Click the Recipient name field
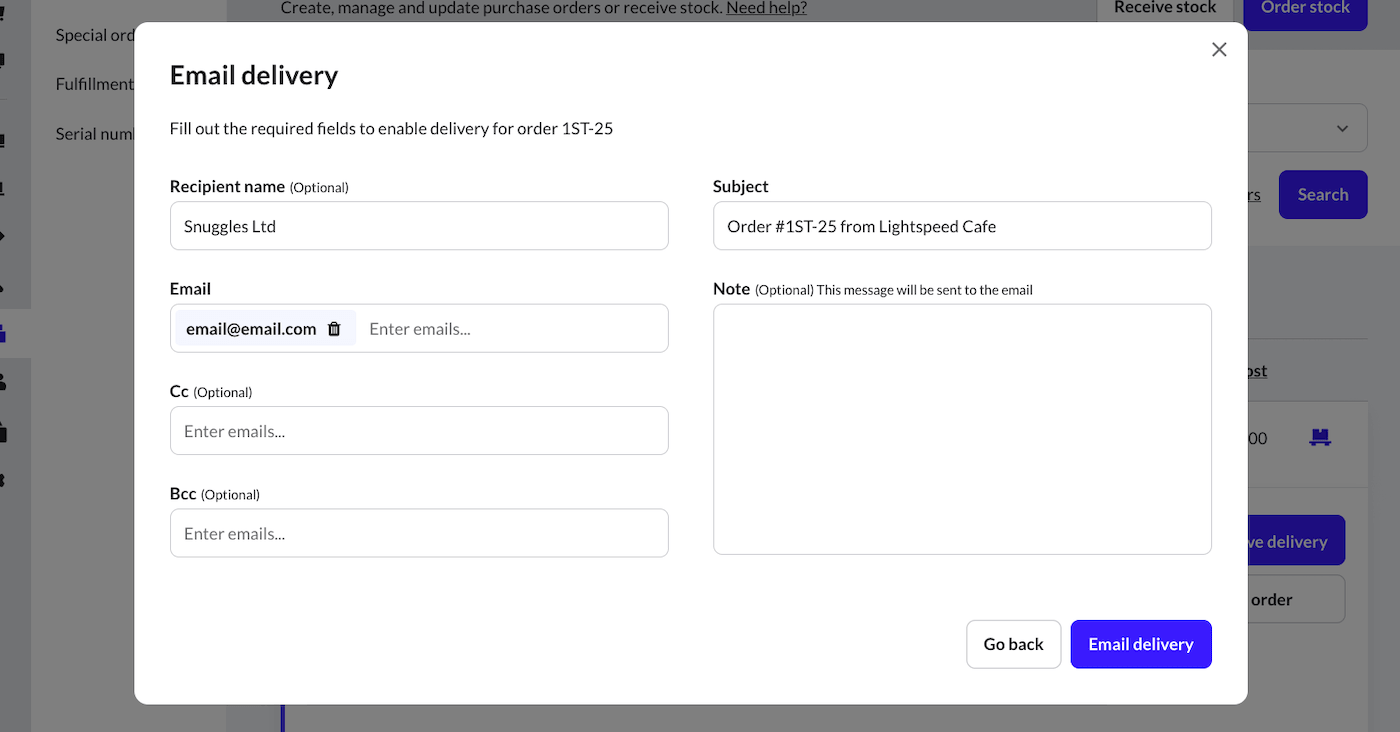The height and width of the screenshot is (732, 1400). (x=419, y=226)
